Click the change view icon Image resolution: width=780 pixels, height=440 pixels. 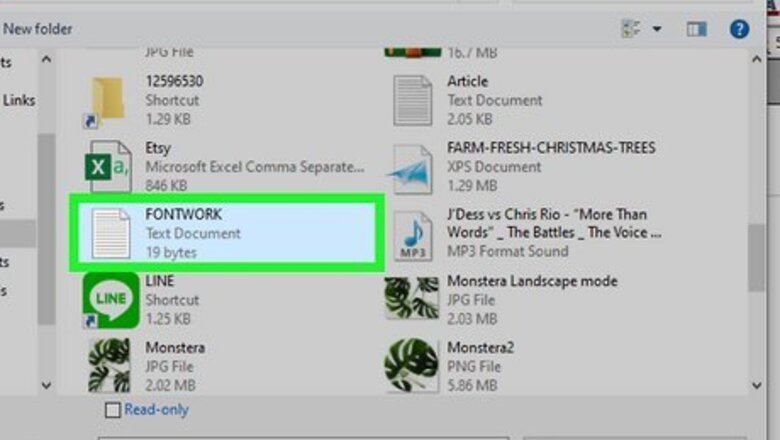pos(631,29)
